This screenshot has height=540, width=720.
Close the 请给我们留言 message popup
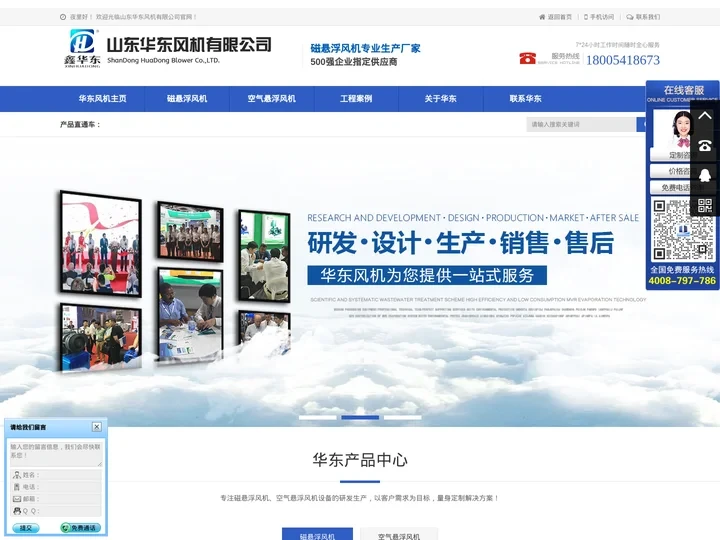click(97, 427)
